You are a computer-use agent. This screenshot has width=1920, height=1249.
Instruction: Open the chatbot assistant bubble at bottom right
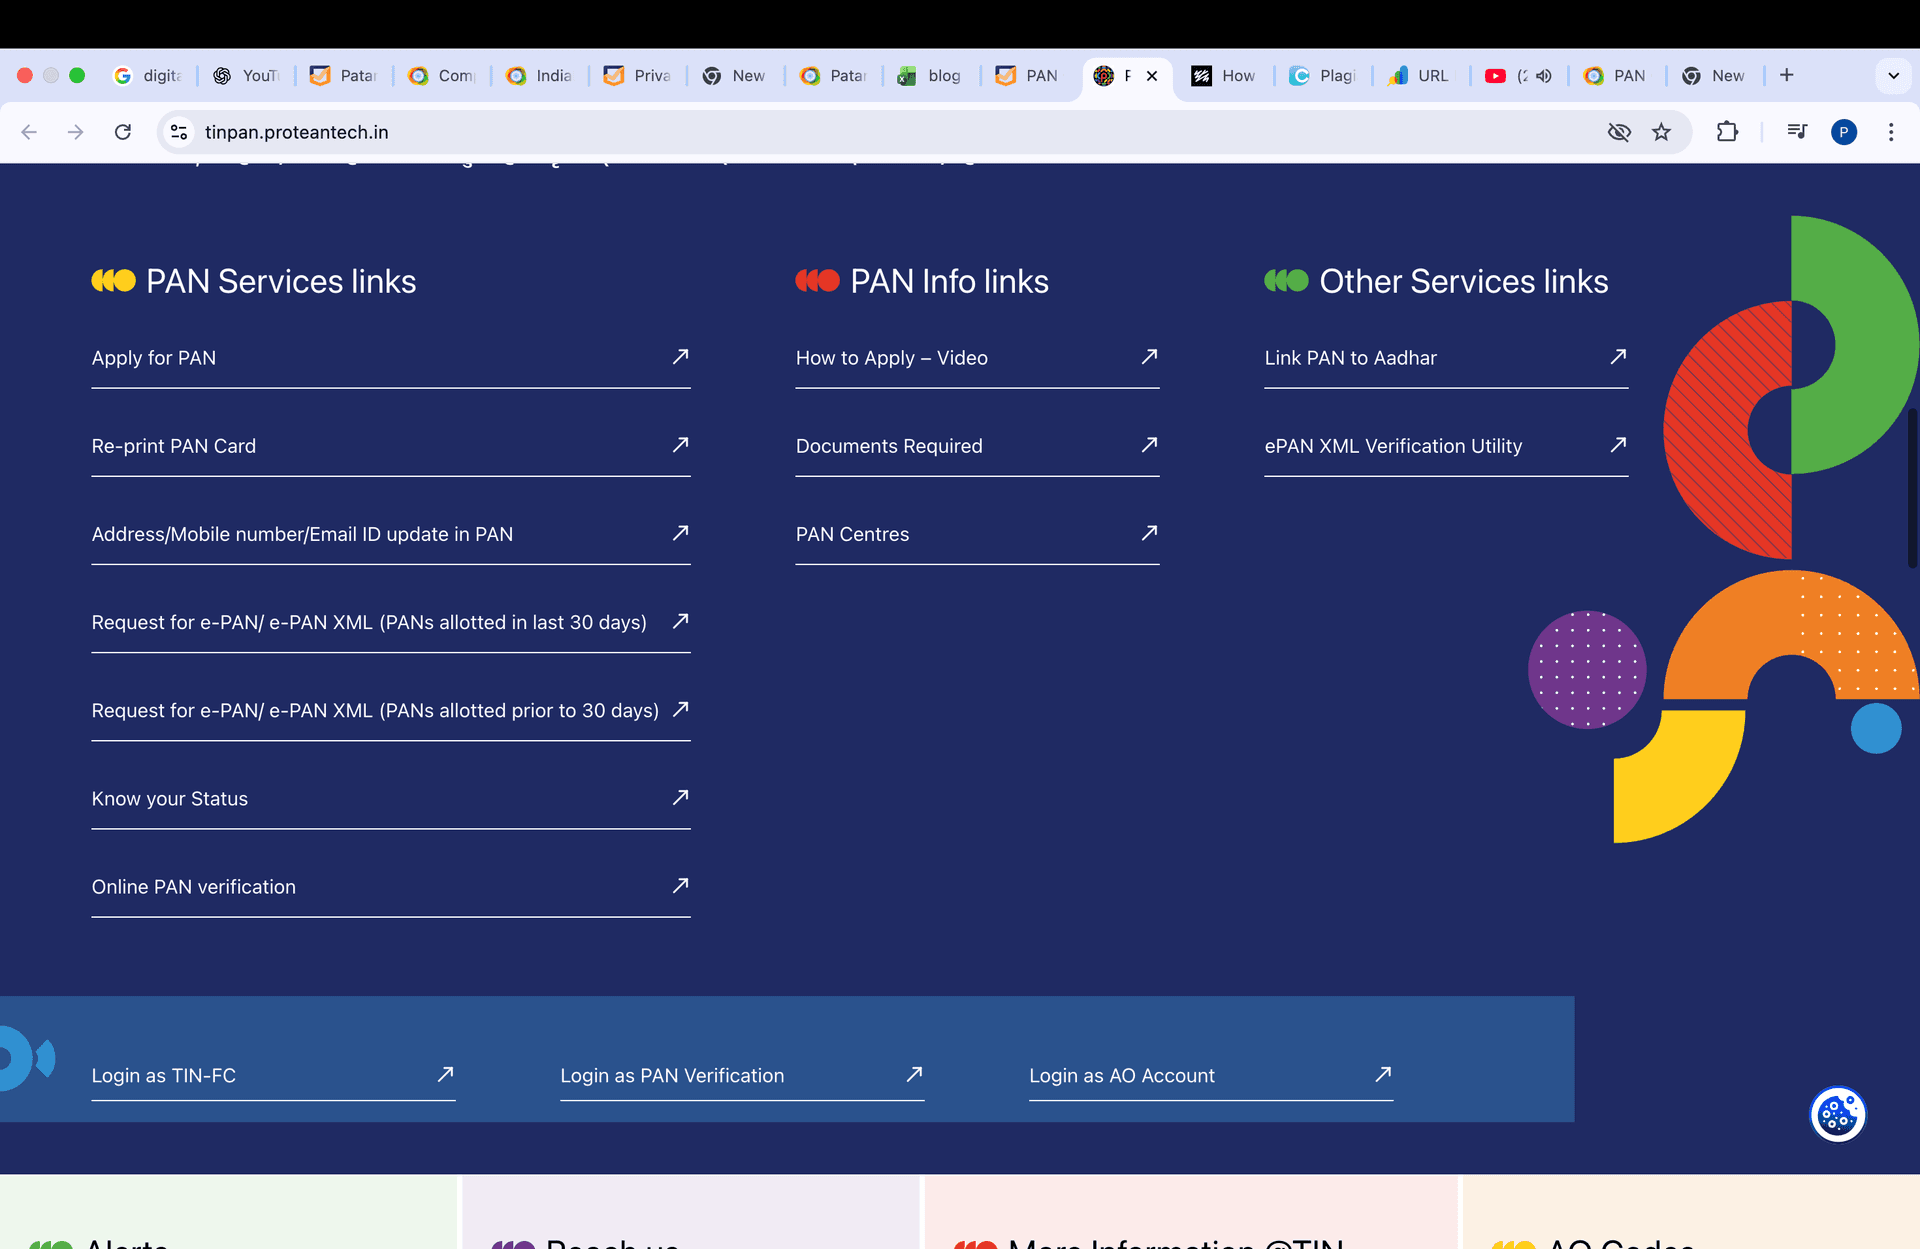[x=1837, y=1114]
